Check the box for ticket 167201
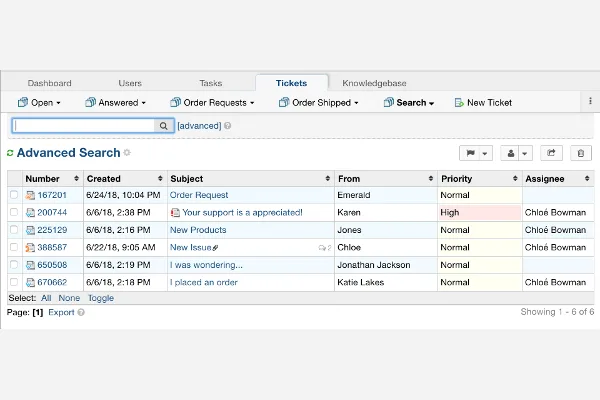Viewport: 600px width, 400px height. click(14, 195)
